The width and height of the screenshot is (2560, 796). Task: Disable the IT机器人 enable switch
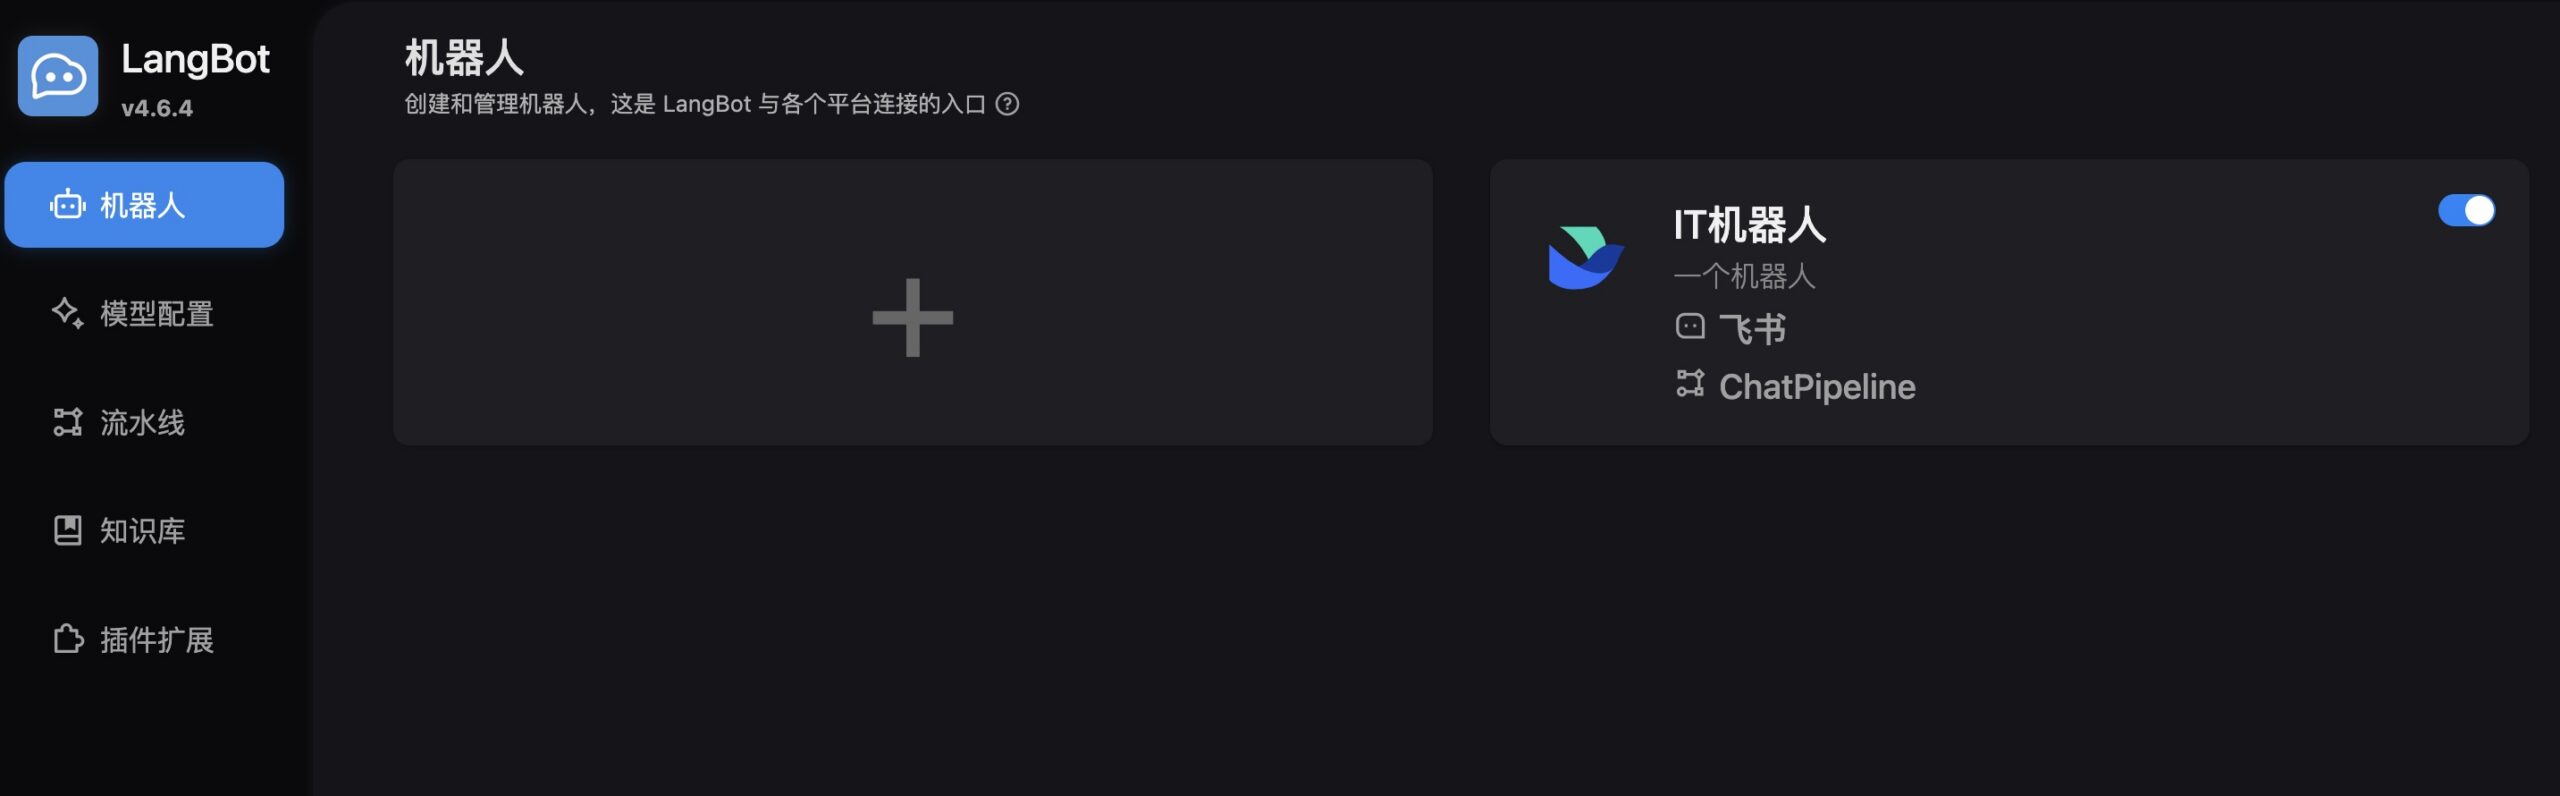pyautogui.click(x=2466, y=210)
